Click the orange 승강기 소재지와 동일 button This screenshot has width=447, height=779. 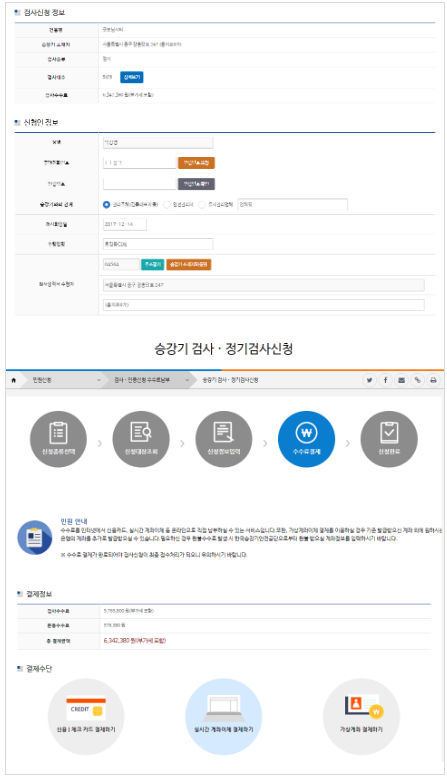tap(189, 264)
